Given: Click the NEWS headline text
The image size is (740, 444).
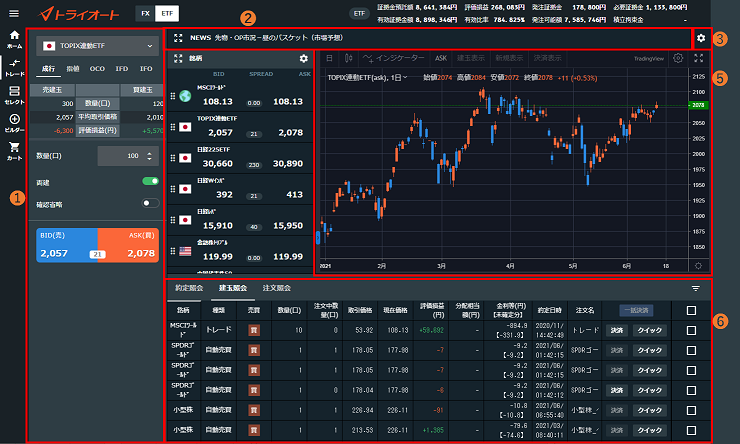Looking at the screenshot, I should point(278,38).
